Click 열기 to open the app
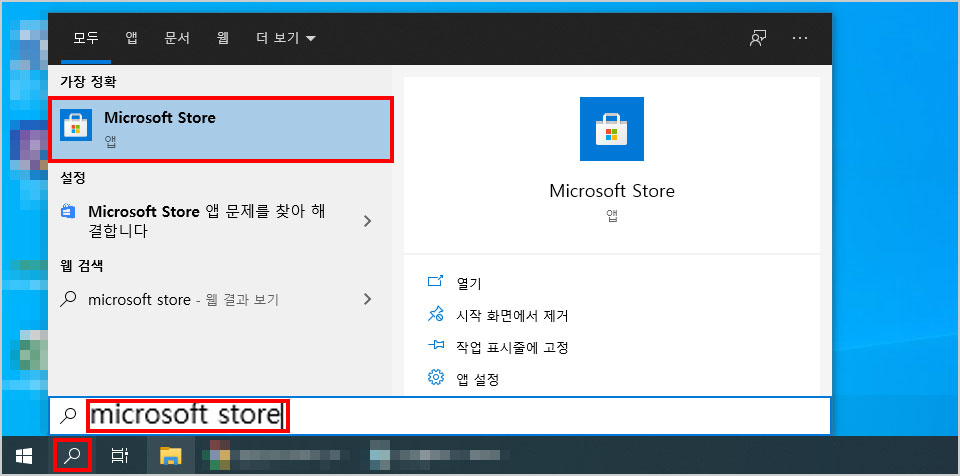The image size is (960, 476). 469,284
